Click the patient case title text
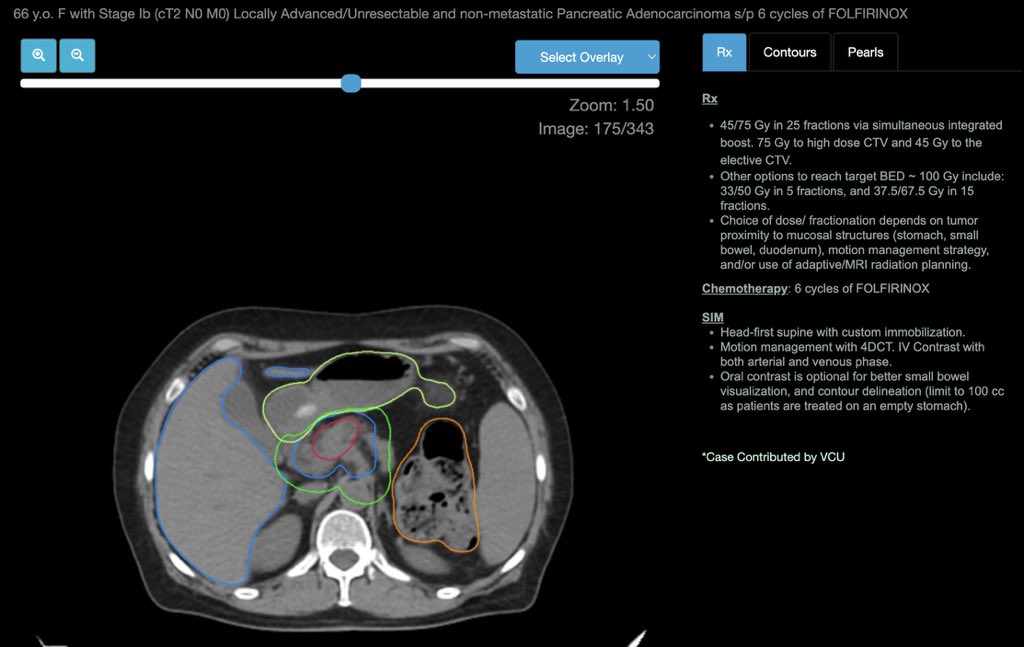 click(460, 14)
